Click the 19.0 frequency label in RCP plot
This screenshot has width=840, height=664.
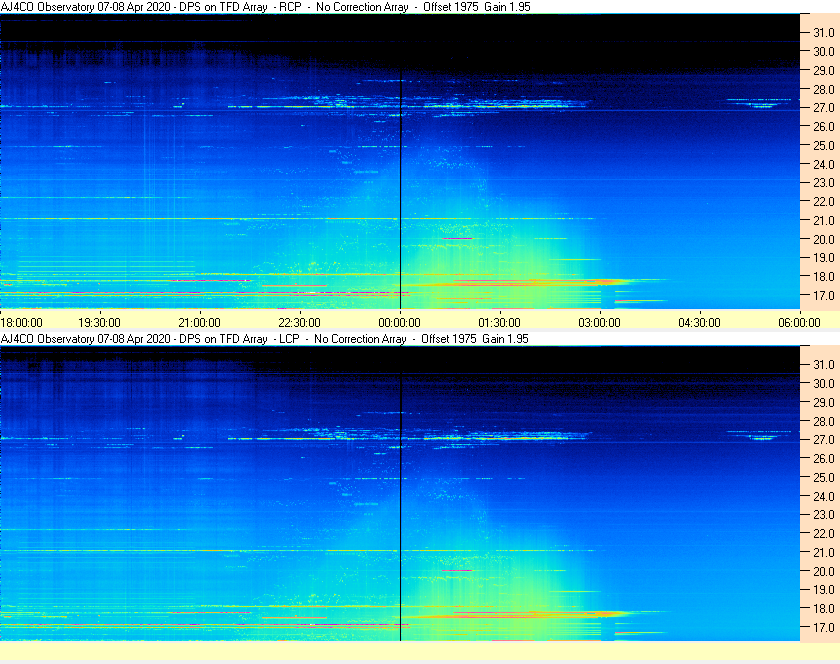824,258
